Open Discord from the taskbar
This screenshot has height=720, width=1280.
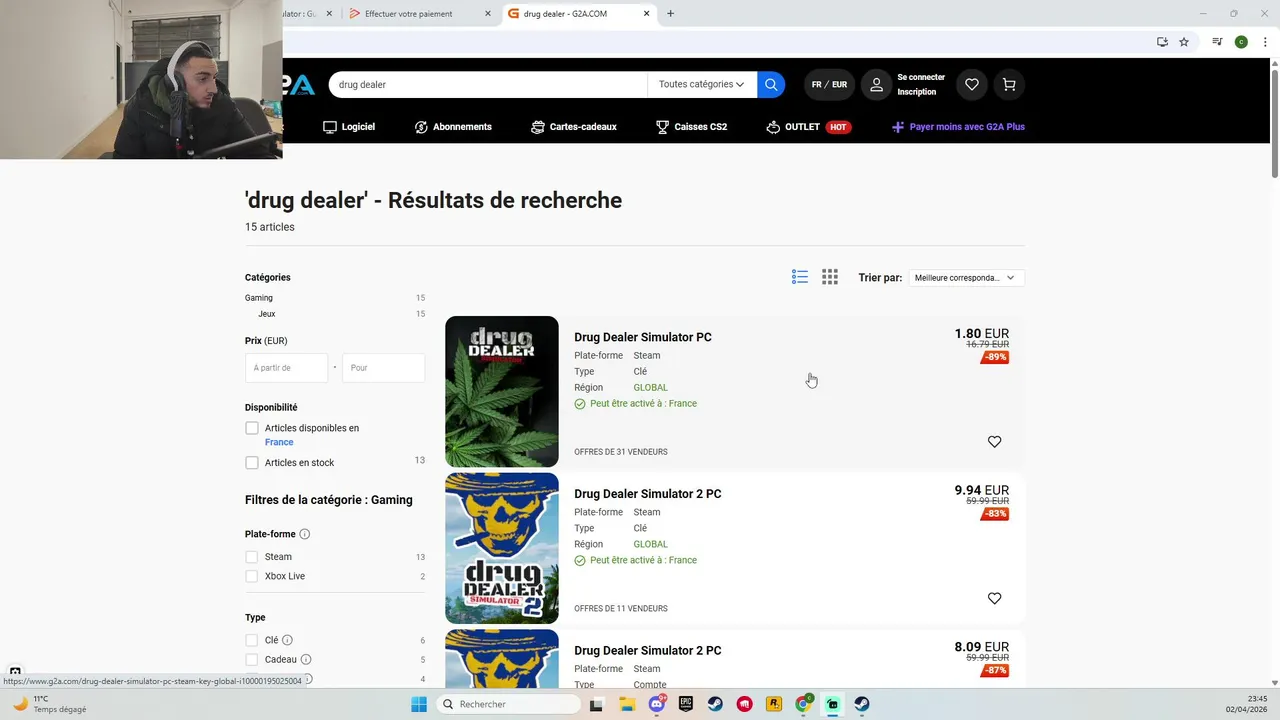point(657,704)
